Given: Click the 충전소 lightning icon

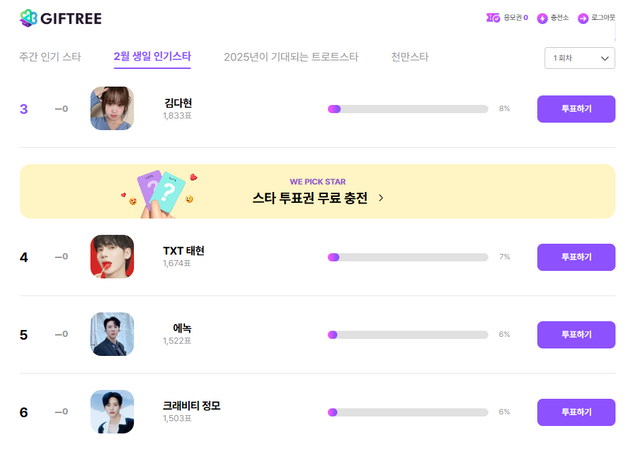Looking at the screenshot, I should coord(542,18).
